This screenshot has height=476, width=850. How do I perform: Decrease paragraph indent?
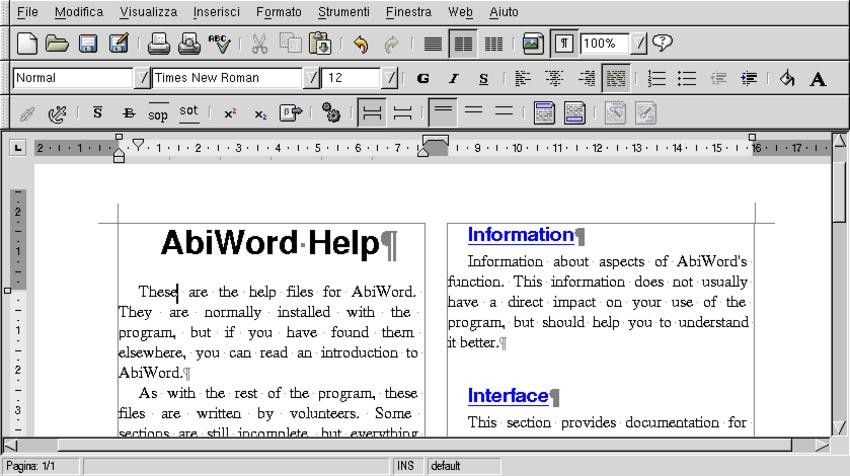(x=718, y=79)
